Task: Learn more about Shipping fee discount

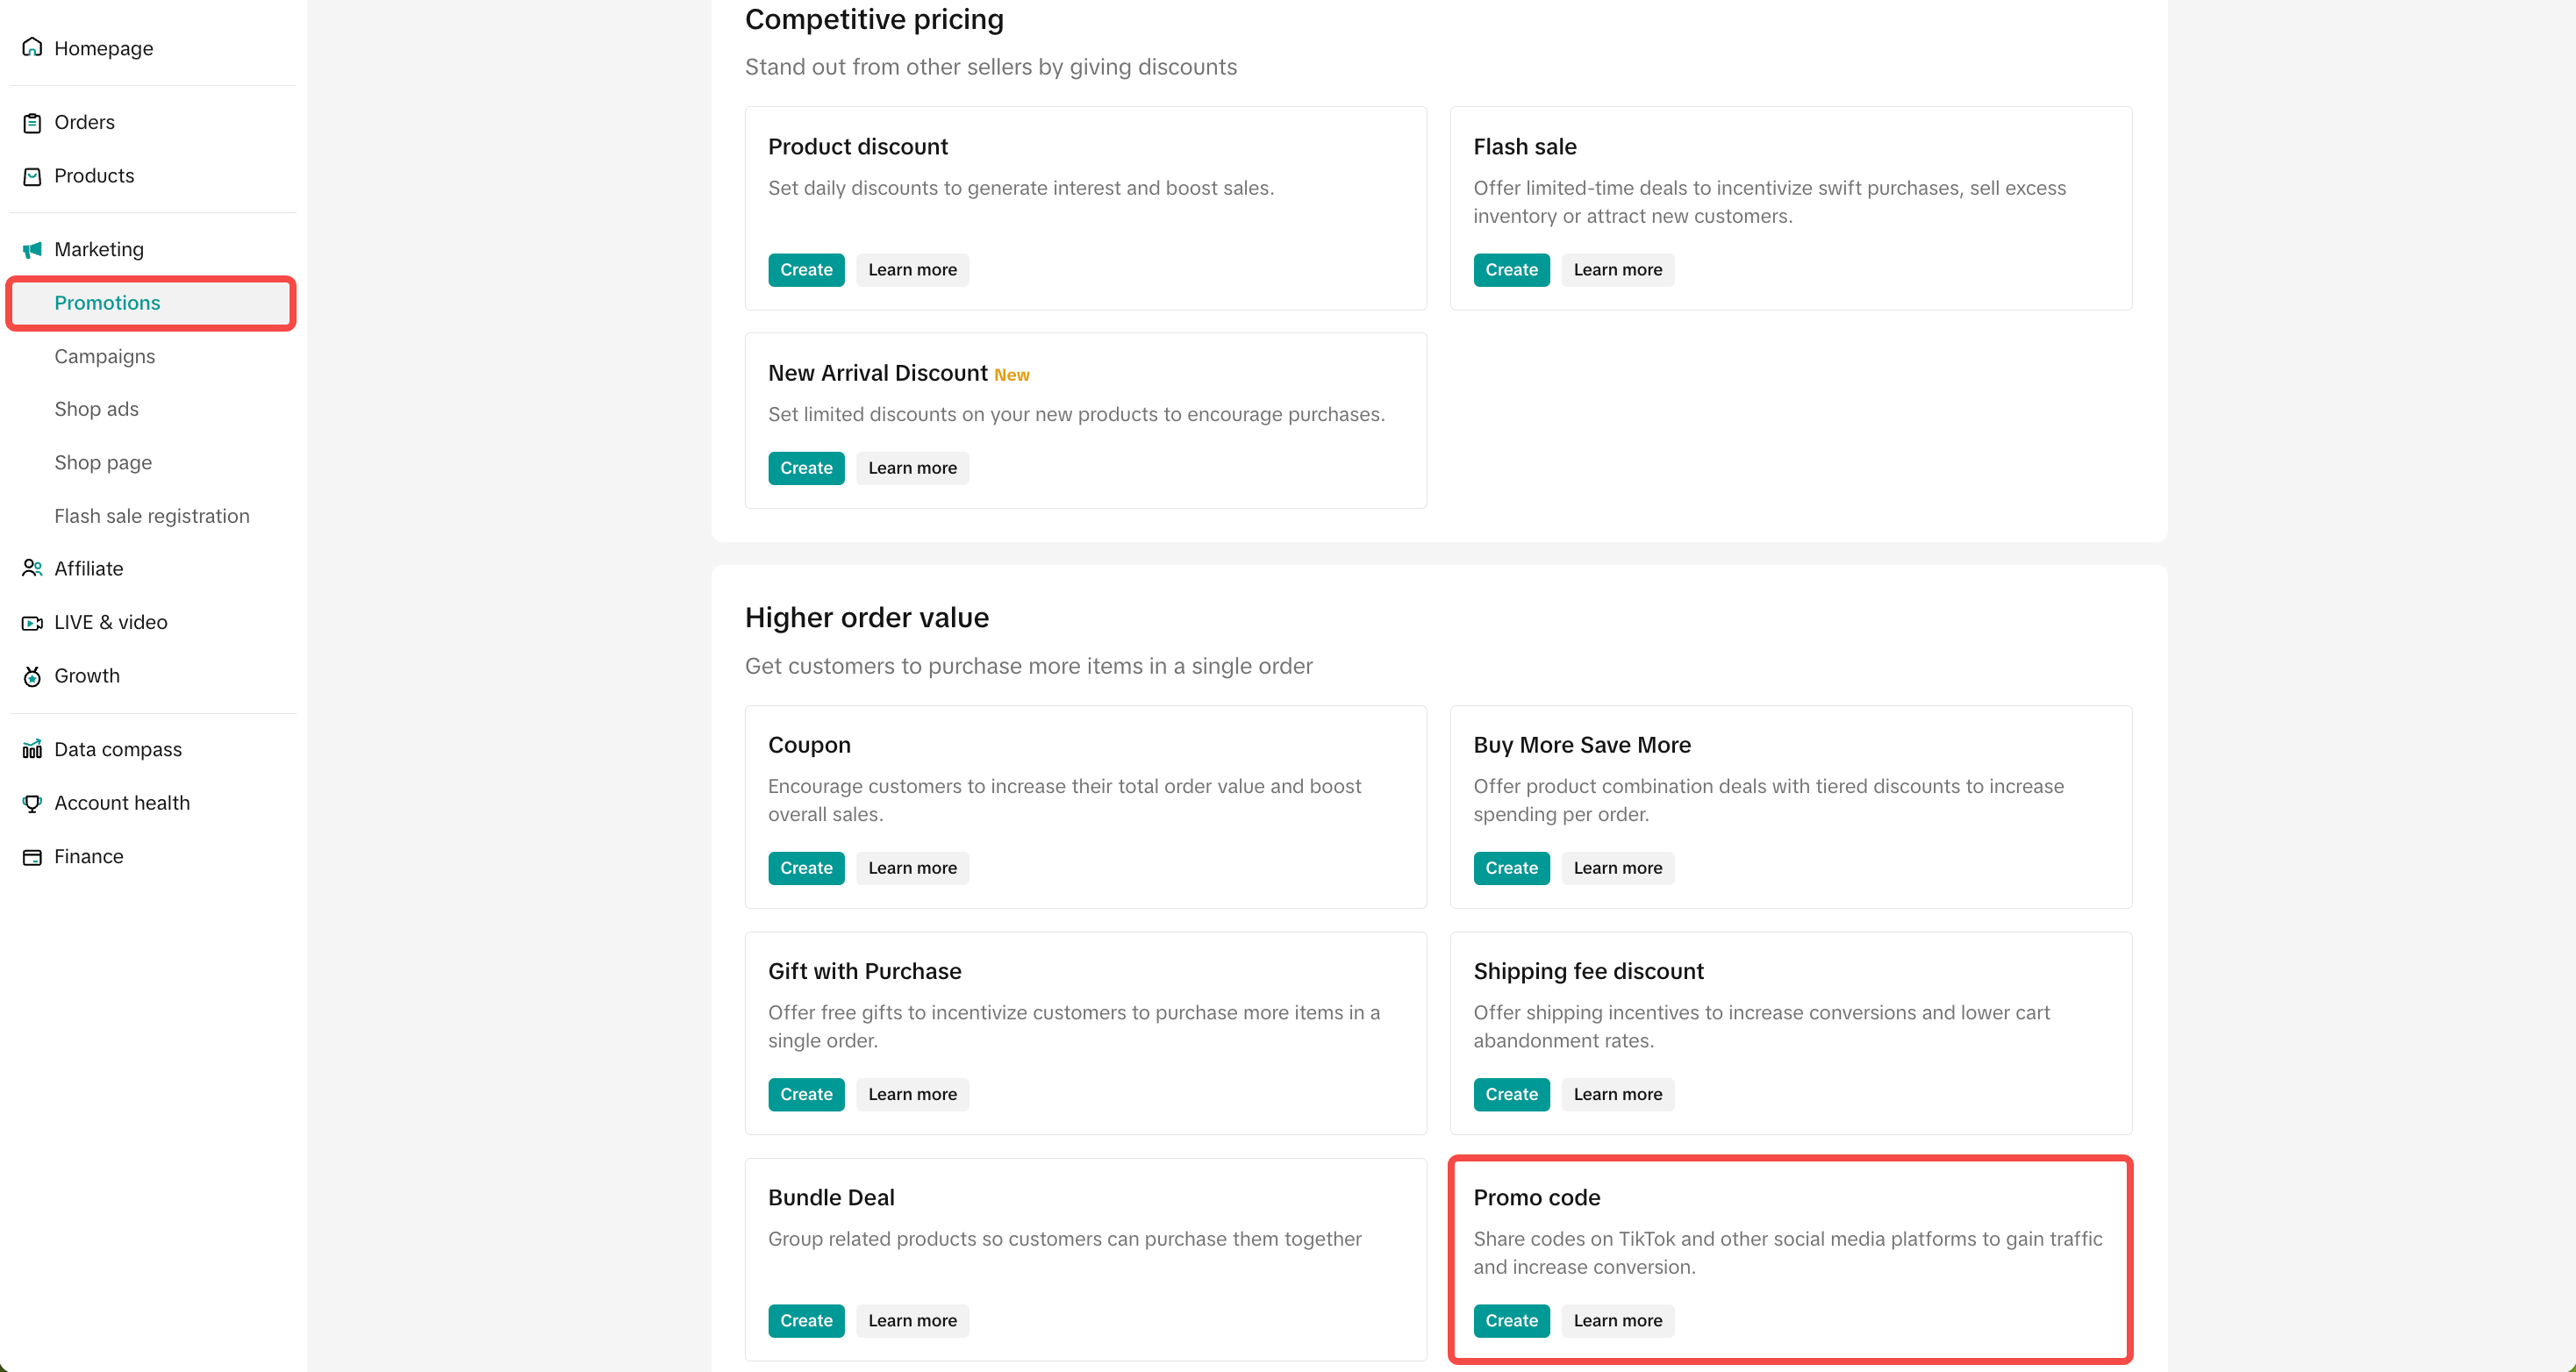Action: coord(1617,1094)
